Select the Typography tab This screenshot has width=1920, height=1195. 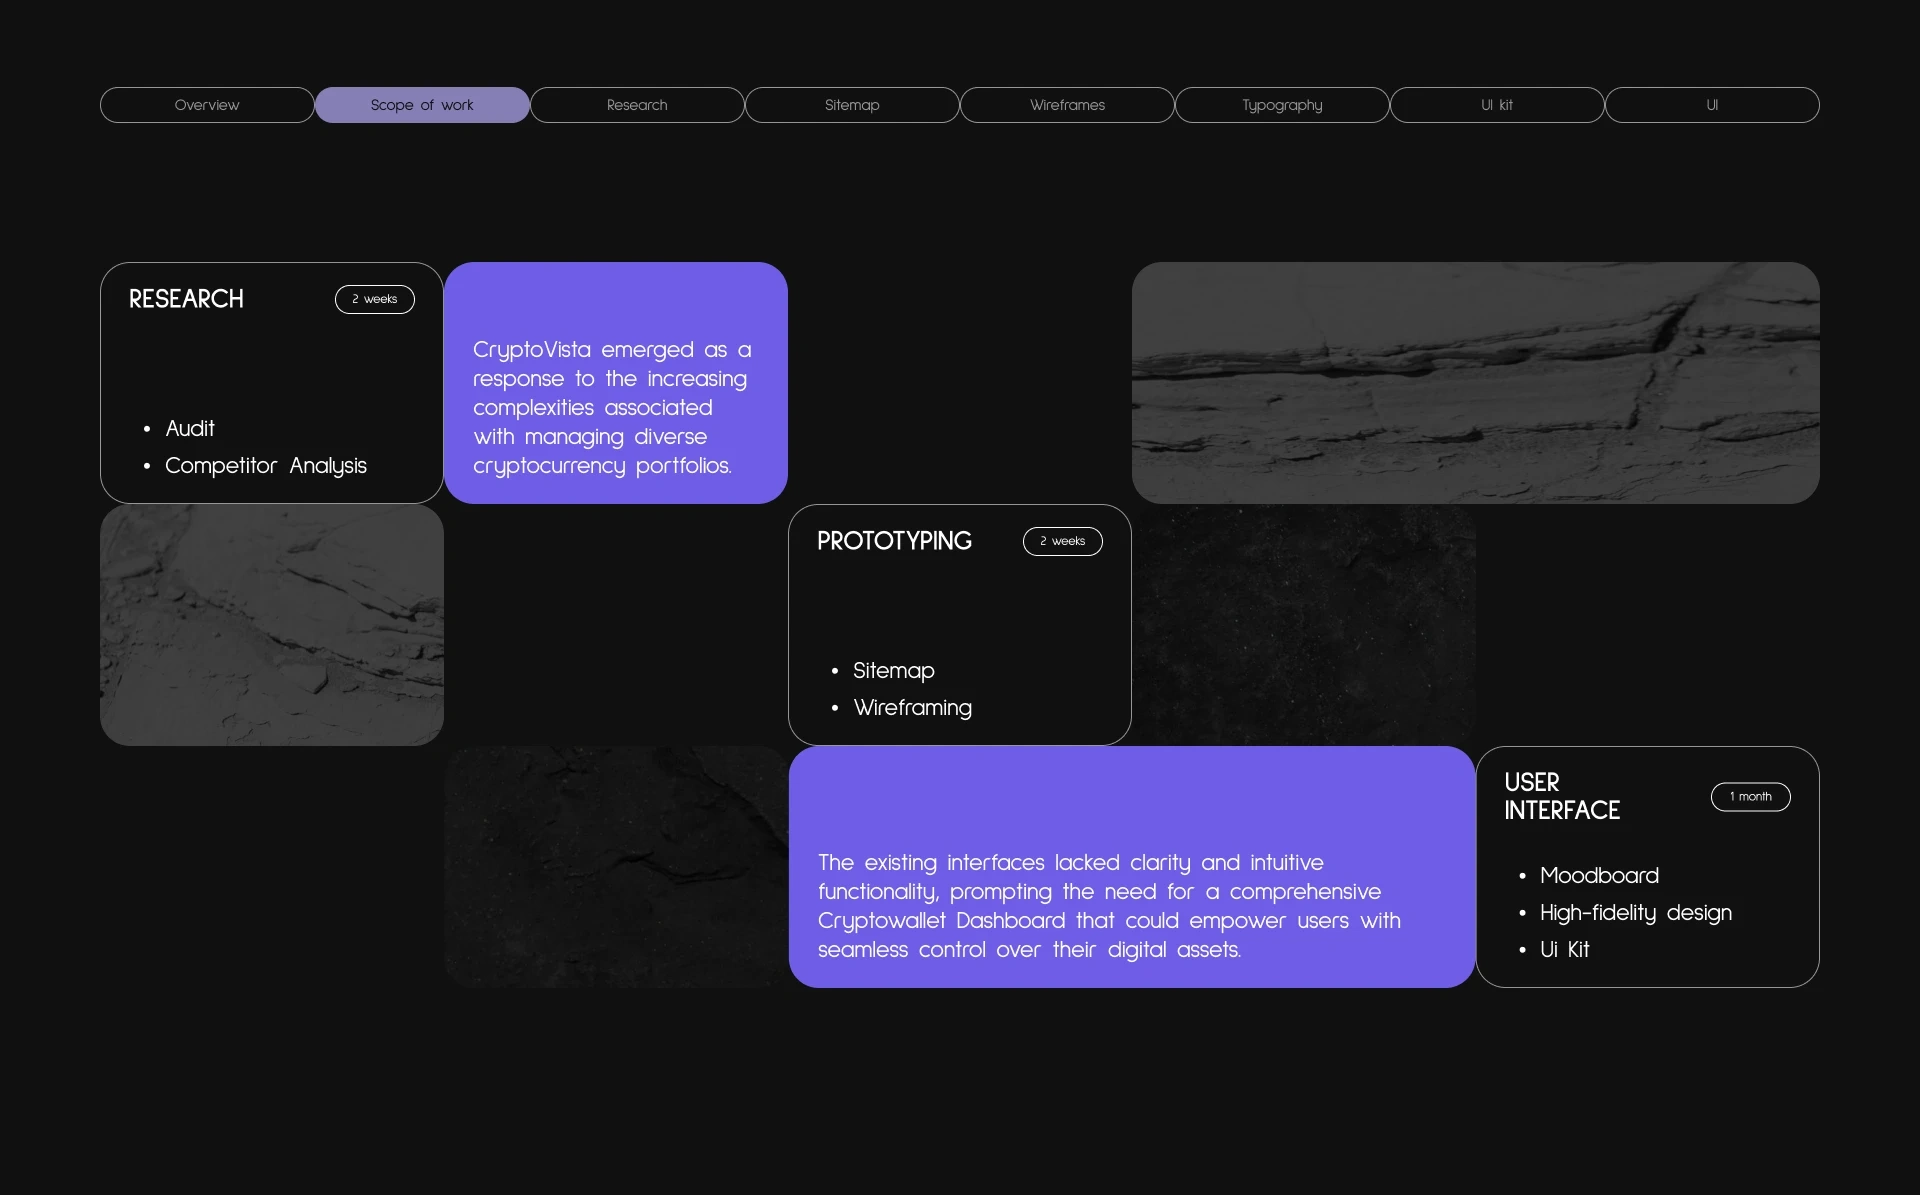pos(1282,105)
